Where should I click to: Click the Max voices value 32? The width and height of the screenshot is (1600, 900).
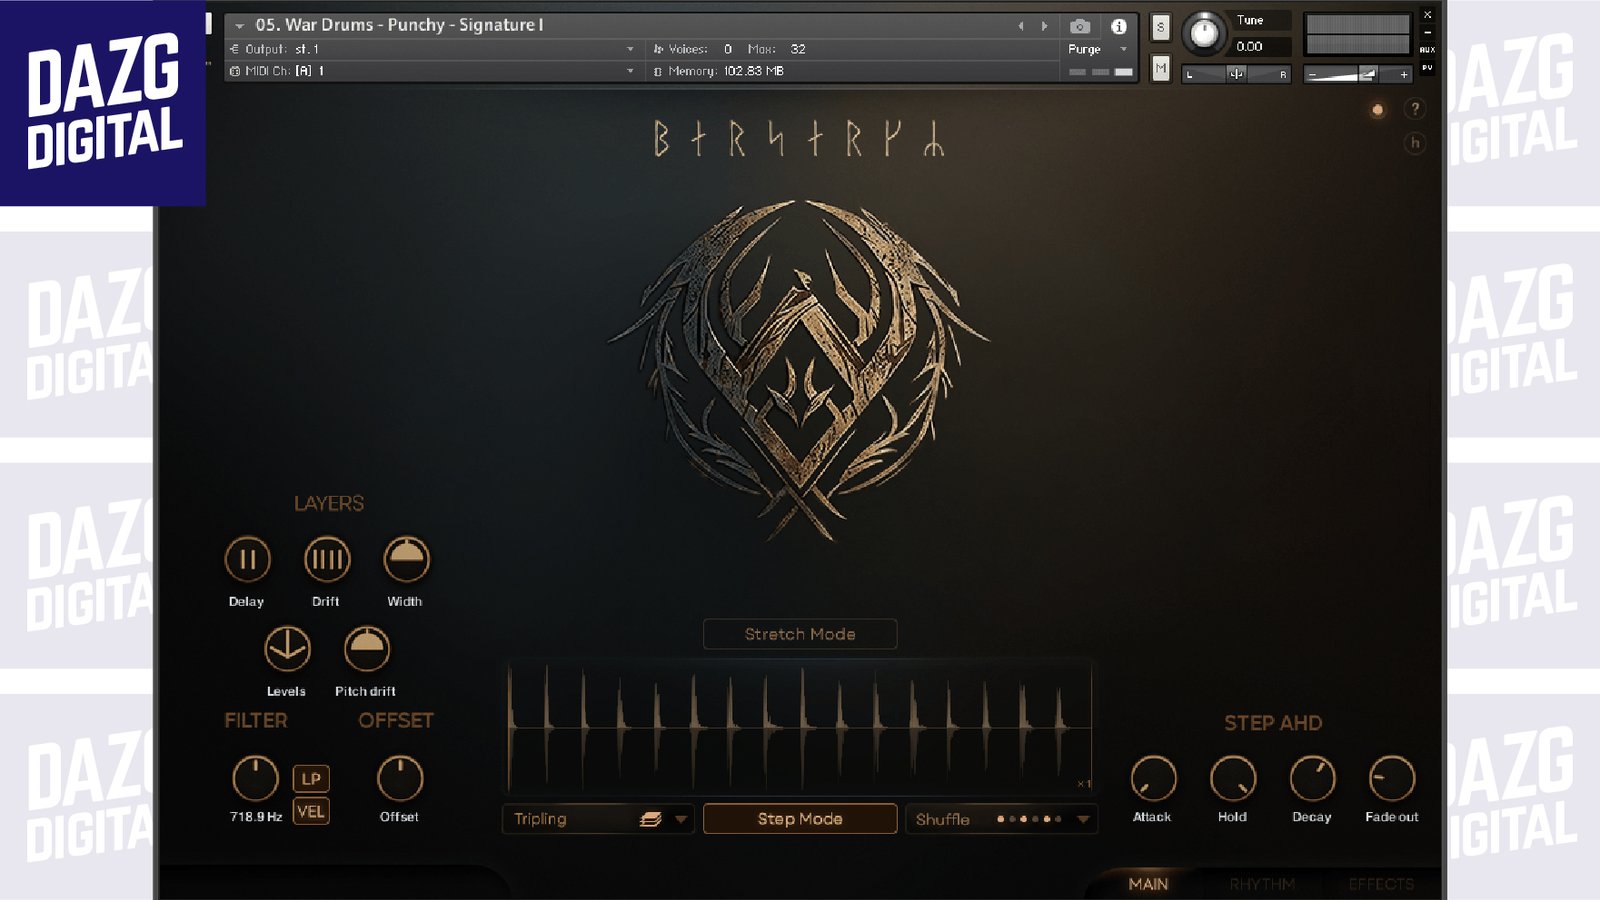click(x=798, y=49)
